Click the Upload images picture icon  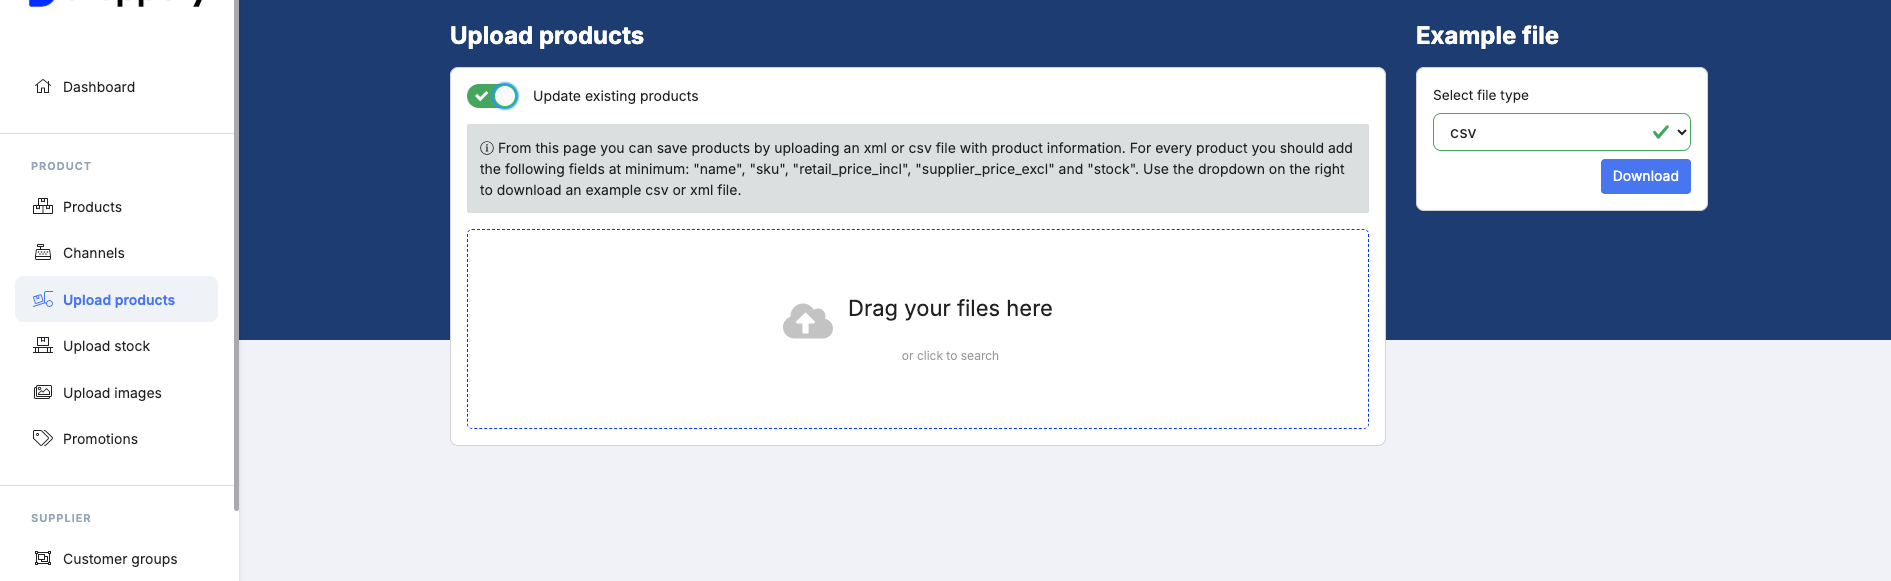coord(43,392)
